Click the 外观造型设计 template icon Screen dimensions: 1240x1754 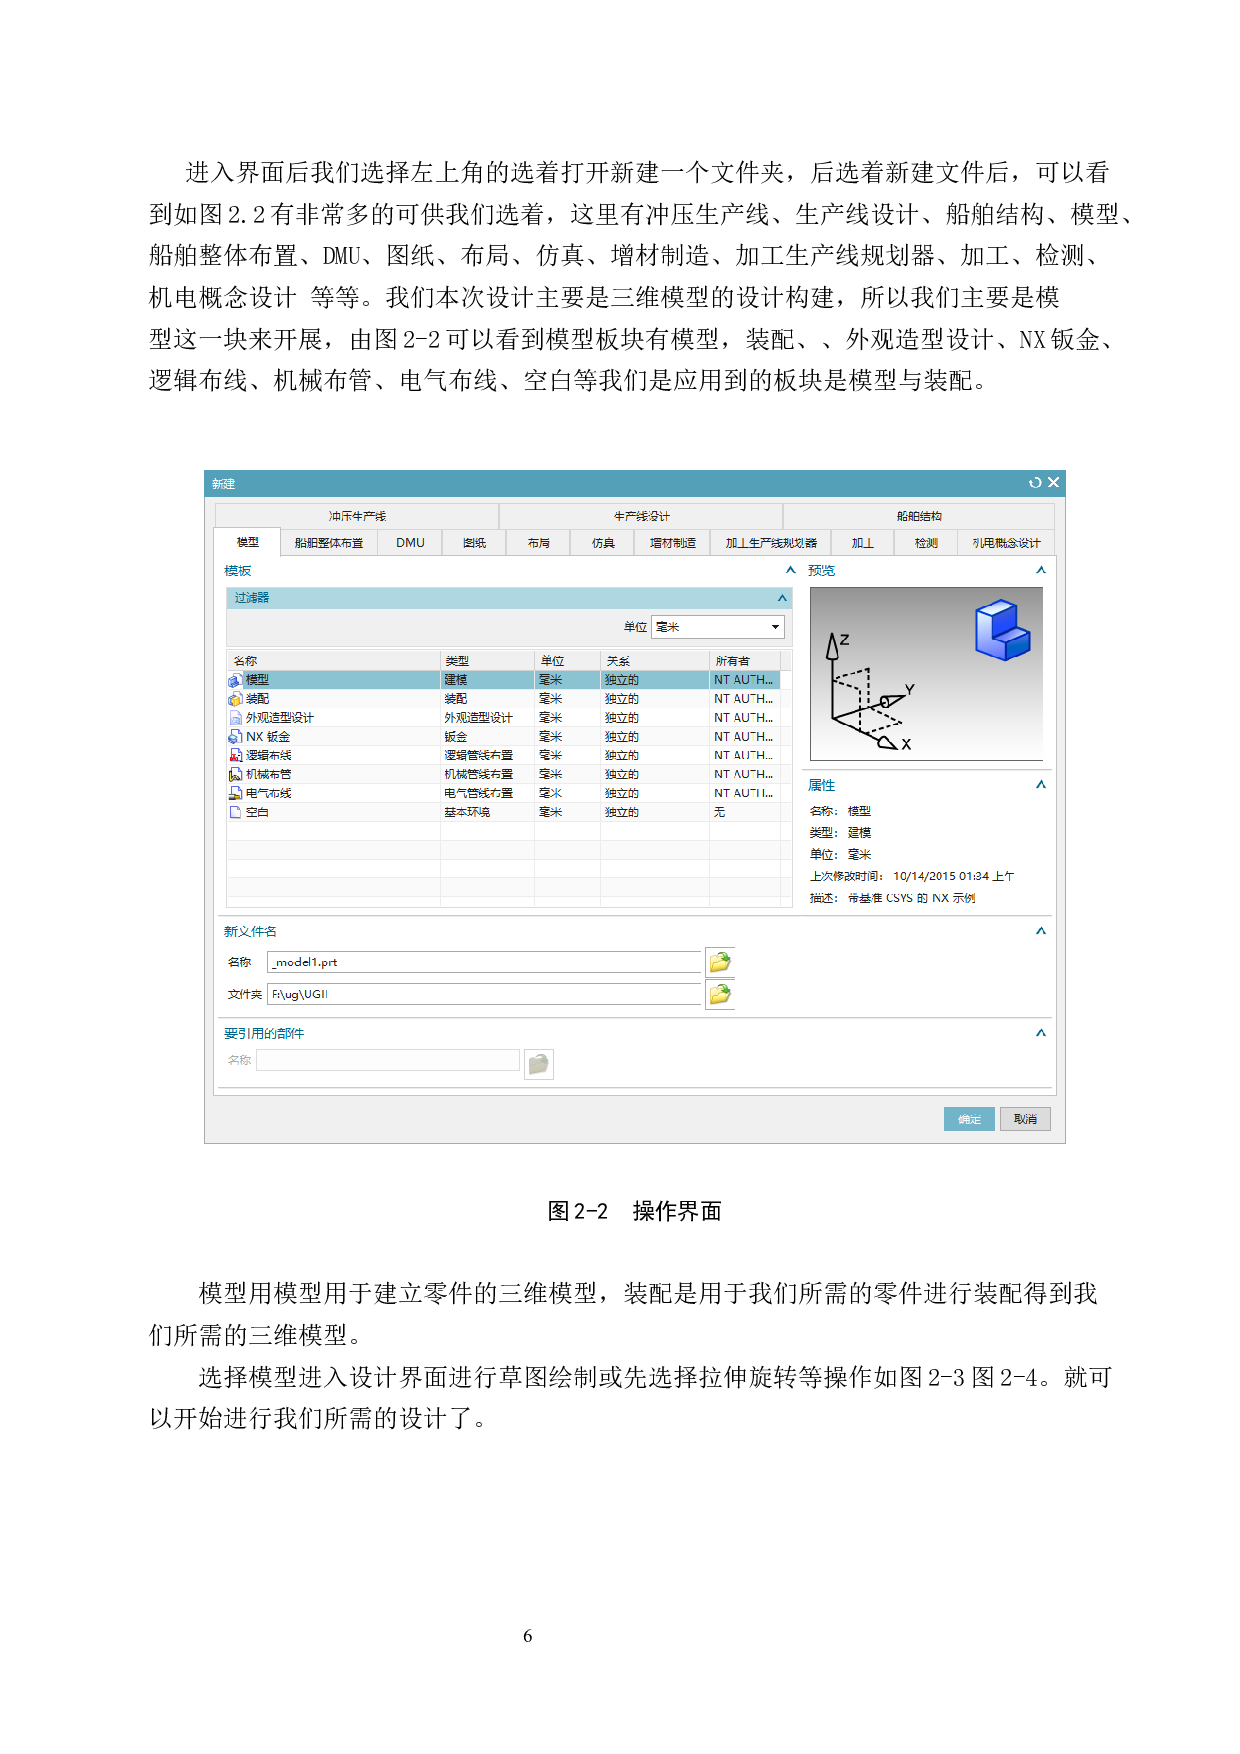(x=235, y=718)
